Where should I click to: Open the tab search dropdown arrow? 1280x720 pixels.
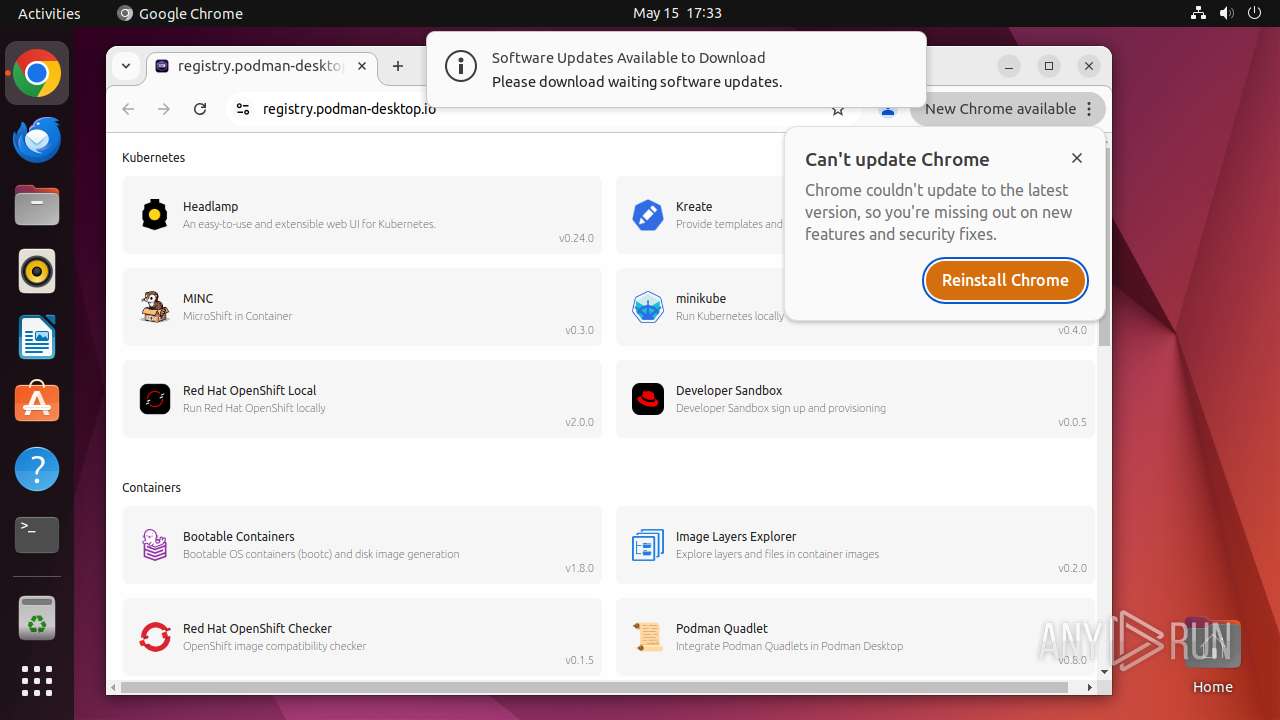point(126,66)
